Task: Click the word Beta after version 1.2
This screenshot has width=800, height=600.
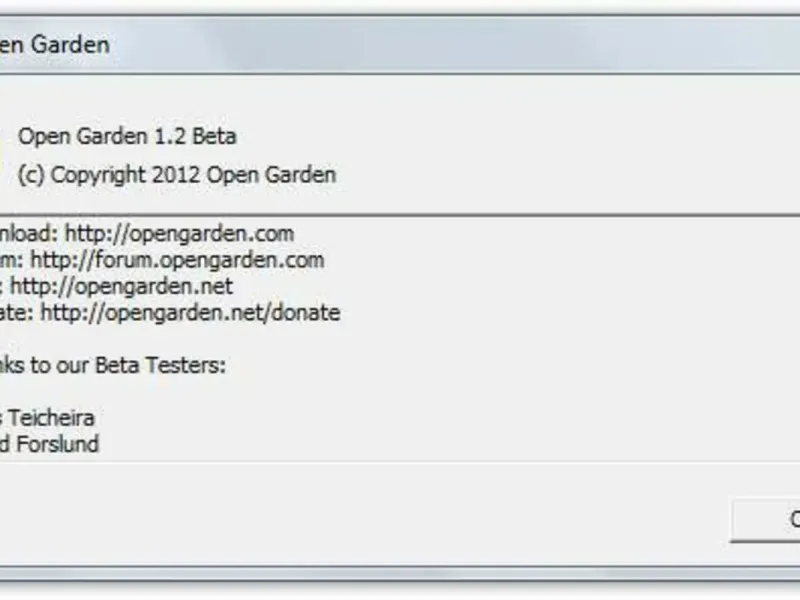Action: pyautogui.click(x=213, y=136)
